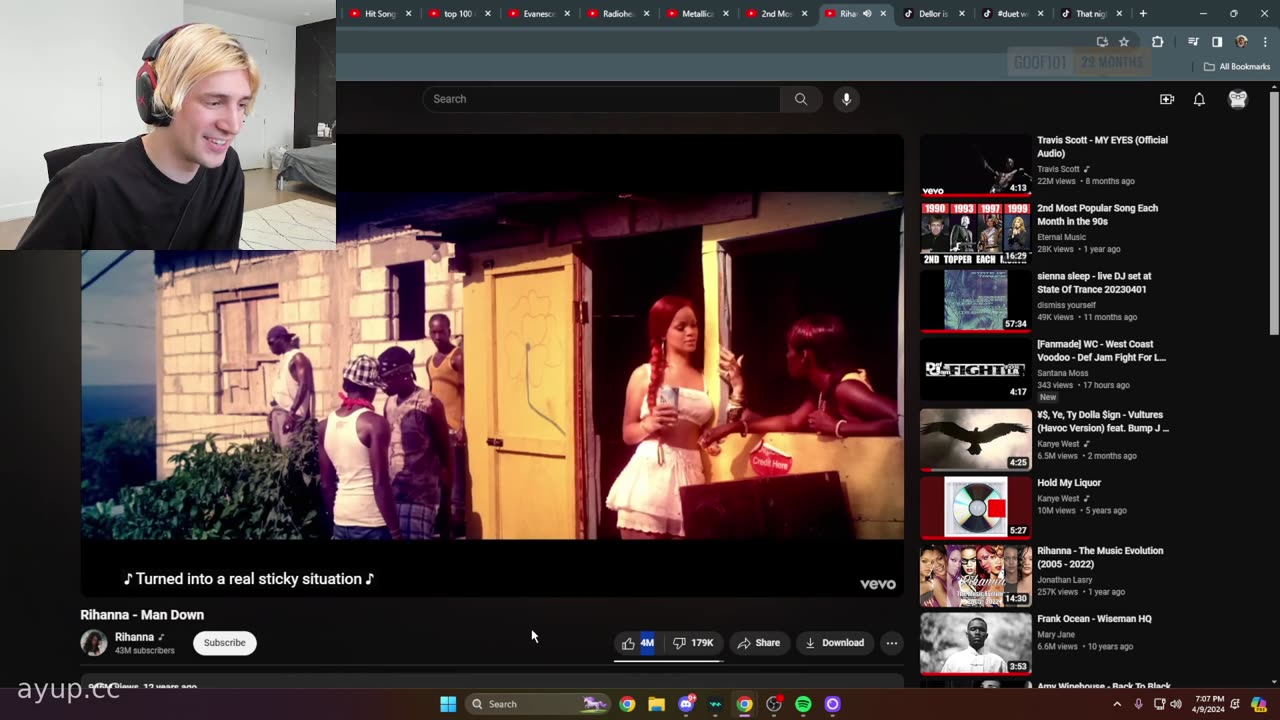The height and width of the screenshot is (720, 1280).
Task: Bookmark this page with the star icon
Action: [x=1124, y=42]
